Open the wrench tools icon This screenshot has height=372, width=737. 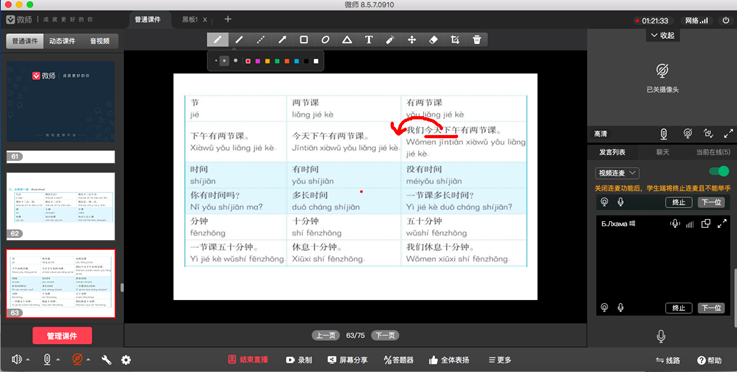(x=106, y=360)
